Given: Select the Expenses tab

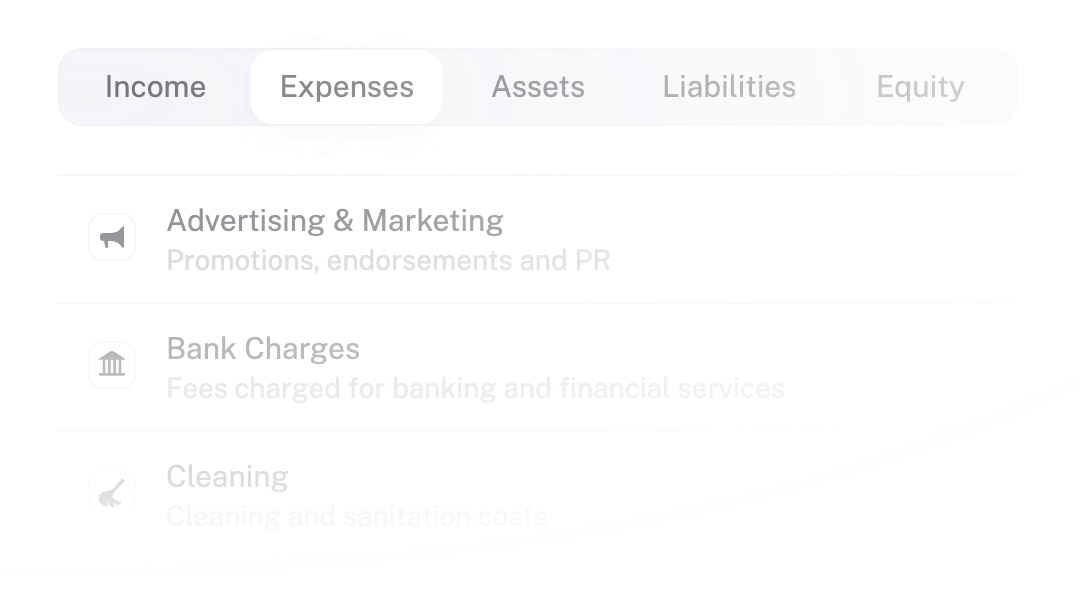Looking at the screenshot, I should pyautogui.click(x=346, y=87).
